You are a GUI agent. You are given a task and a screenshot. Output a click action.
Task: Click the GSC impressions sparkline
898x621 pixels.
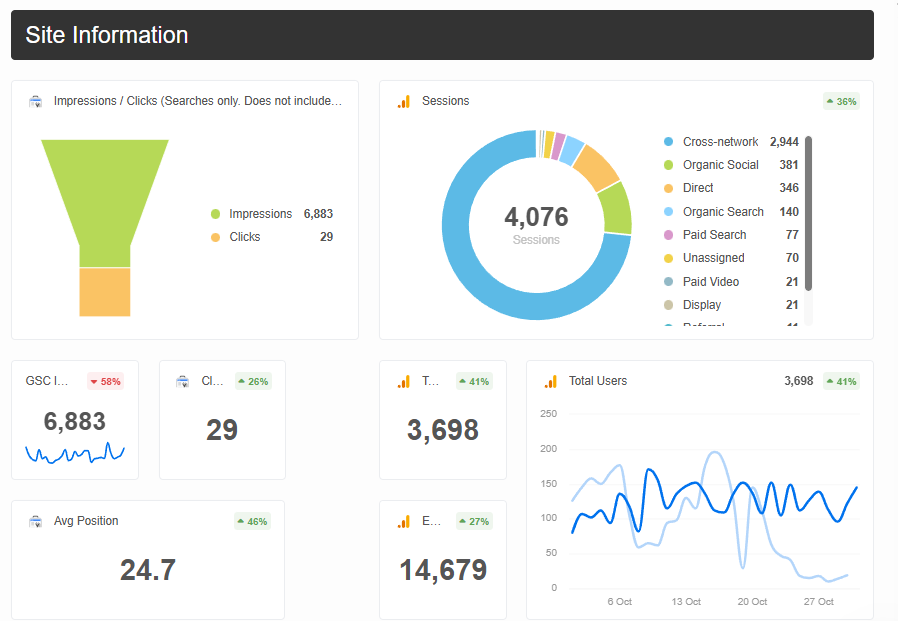[x=74, y=453]
